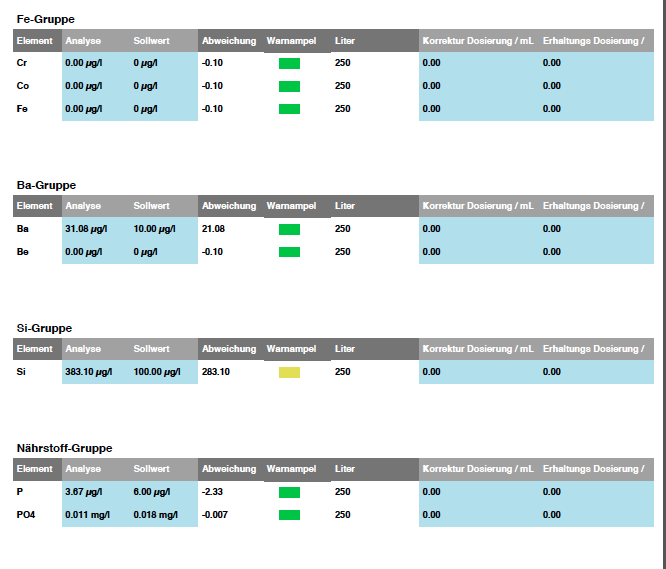Click the PO4 row green warning indicator
Image resolution: width=666 pixels, height=569 pixels.
point(289,515)
